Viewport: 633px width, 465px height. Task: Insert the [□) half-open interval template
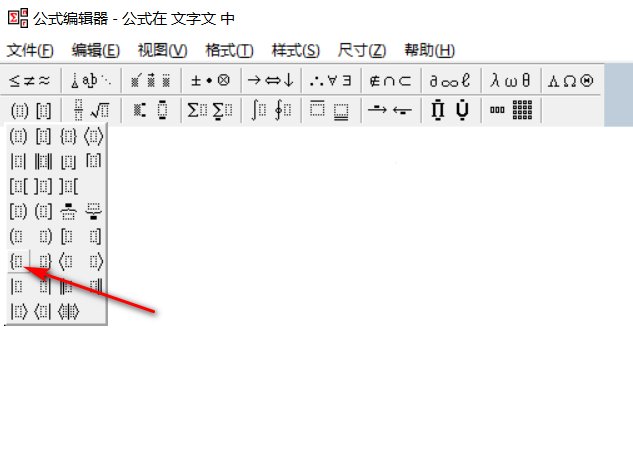(x=18, y=212)
